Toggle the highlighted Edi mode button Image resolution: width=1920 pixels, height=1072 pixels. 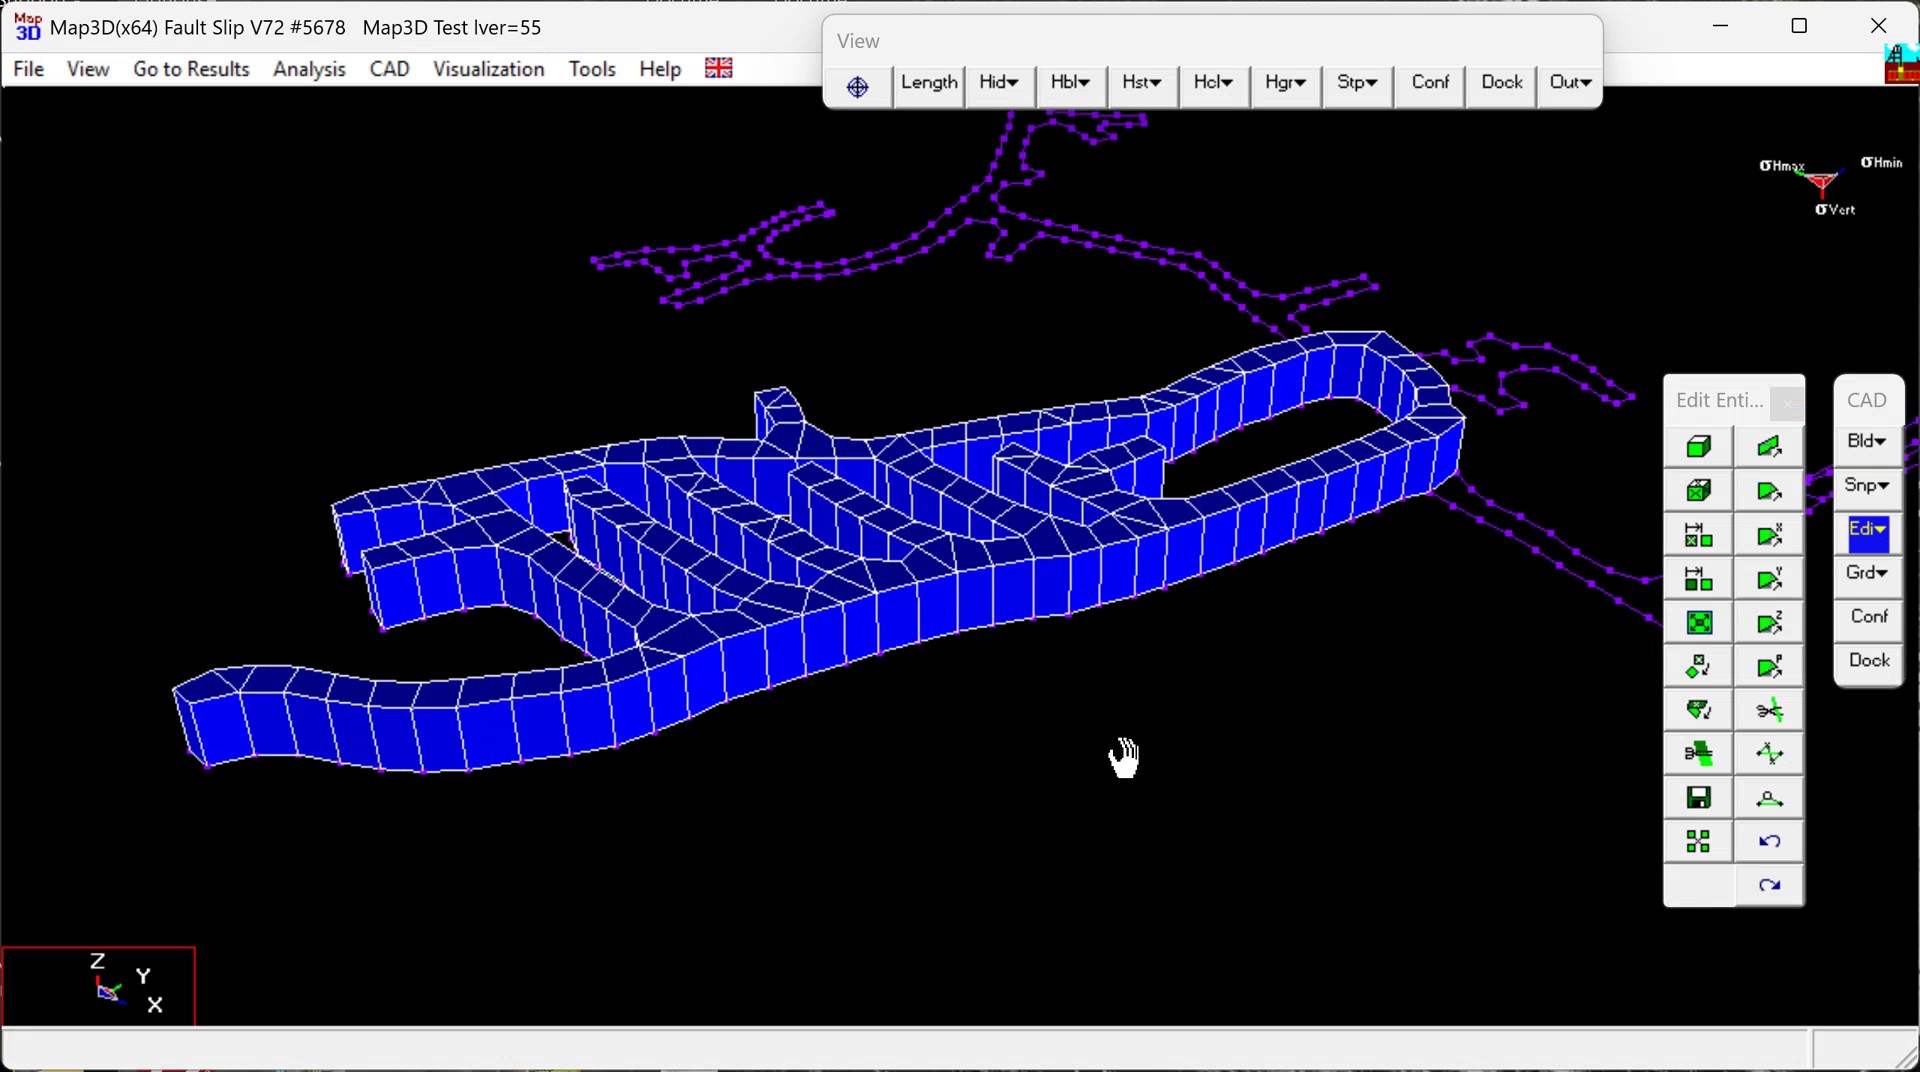(1867, 531)
